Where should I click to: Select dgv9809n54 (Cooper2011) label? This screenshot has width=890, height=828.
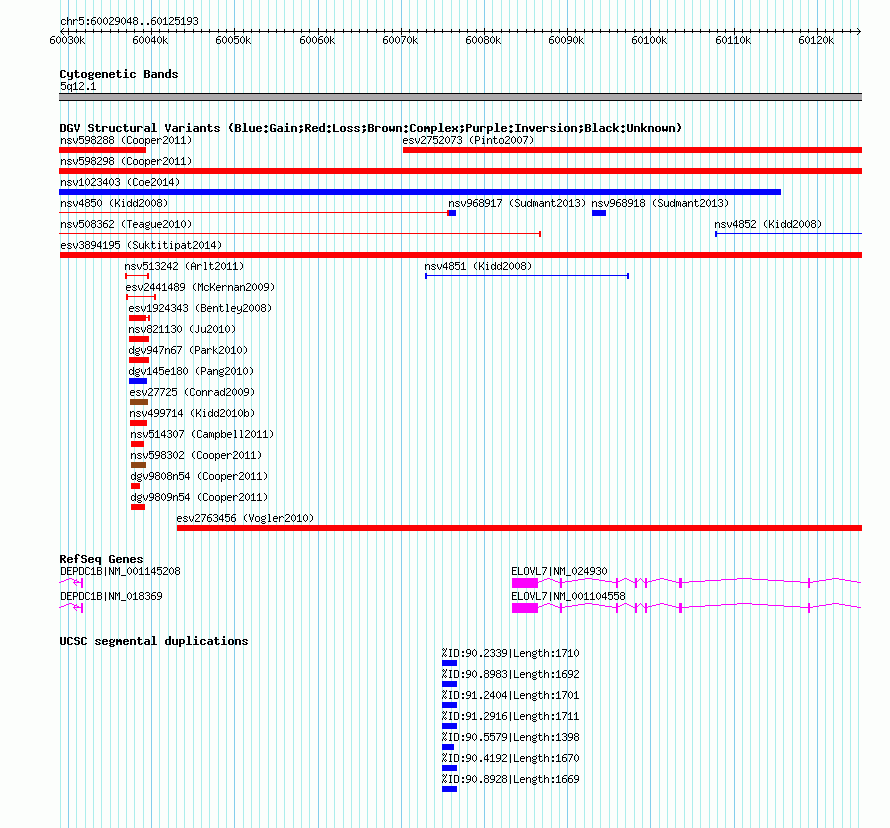point(199,497)
